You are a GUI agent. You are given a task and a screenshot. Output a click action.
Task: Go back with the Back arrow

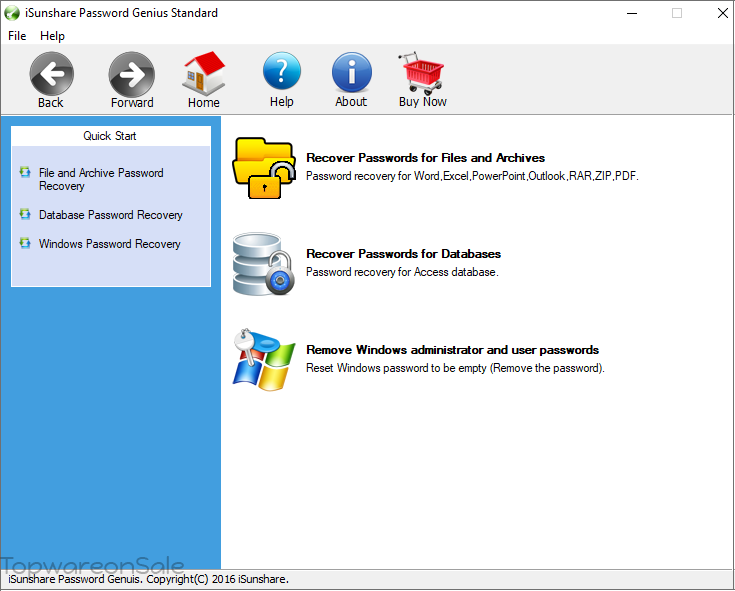click(52, 74)
